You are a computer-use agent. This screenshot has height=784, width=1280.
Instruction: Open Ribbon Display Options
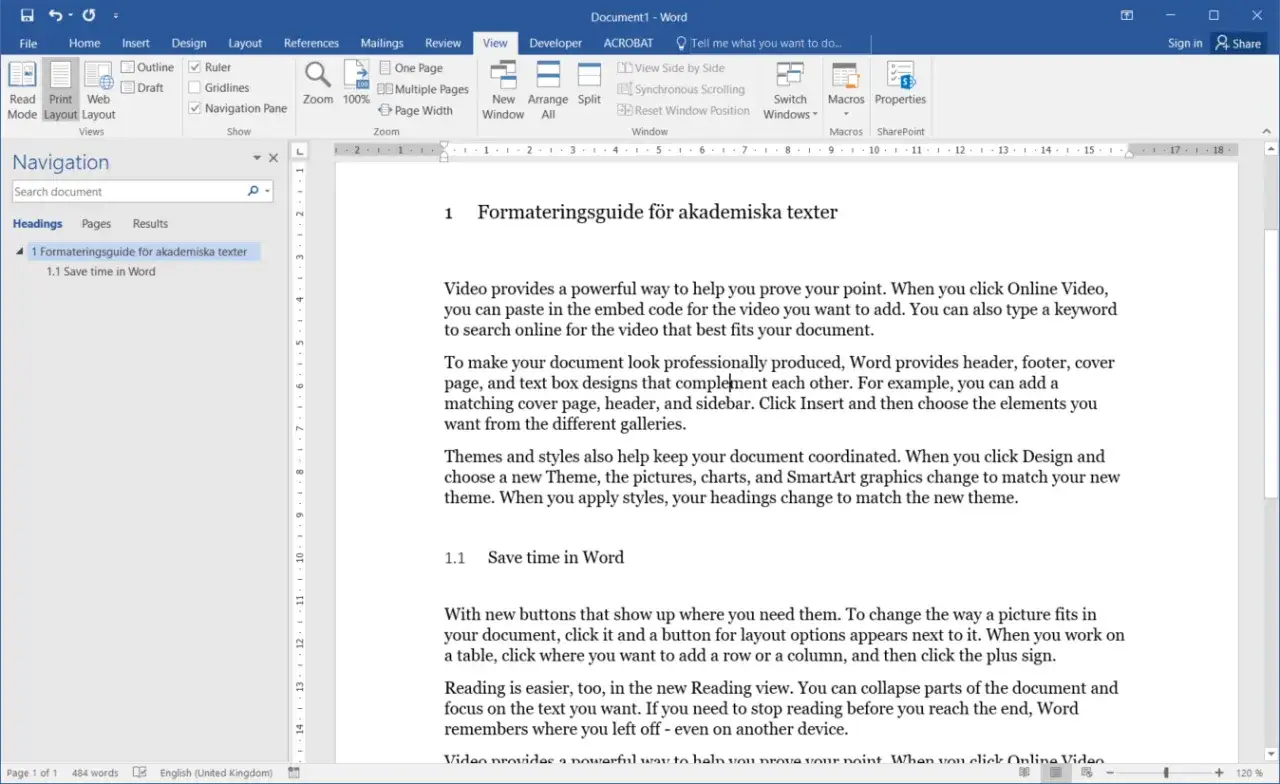point(1127,15)
